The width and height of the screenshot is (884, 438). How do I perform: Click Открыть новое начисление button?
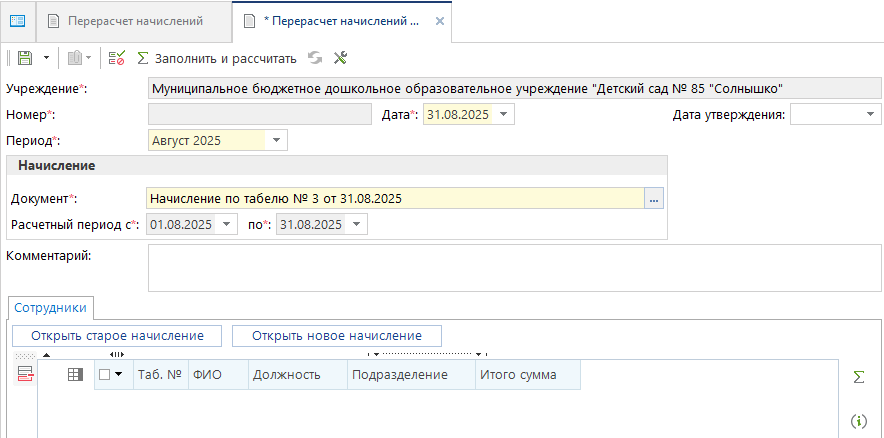pyautogui.click(x=337, y=336)
